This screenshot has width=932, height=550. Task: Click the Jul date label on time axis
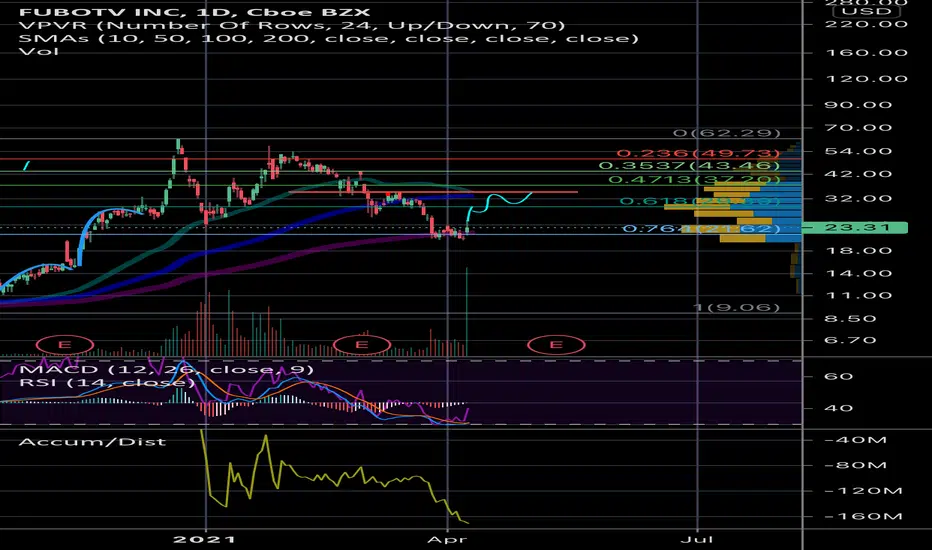tap(697, 539)
